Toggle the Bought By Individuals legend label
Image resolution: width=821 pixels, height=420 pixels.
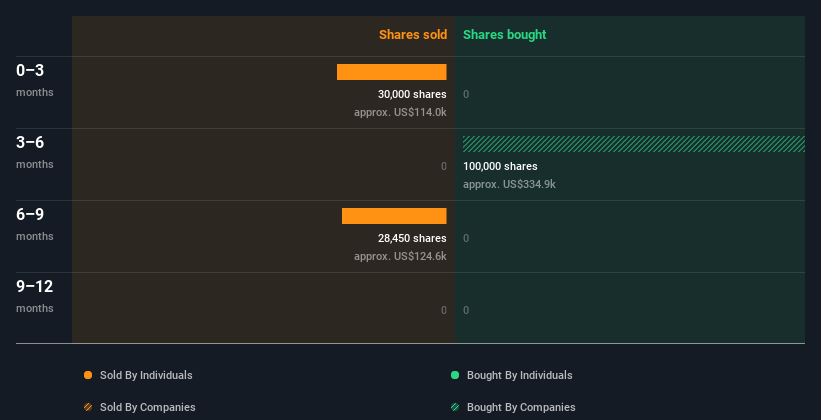coord(519,375)
